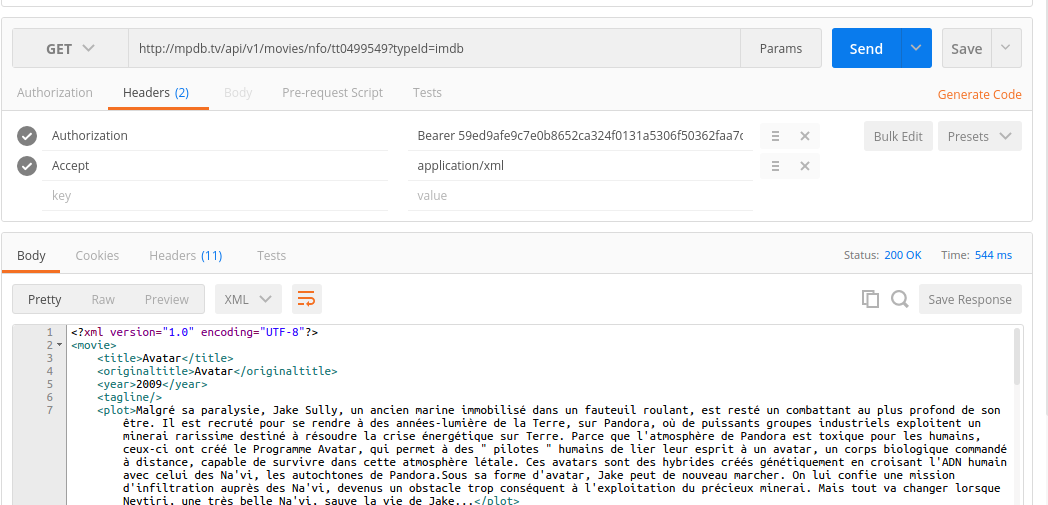
Task: Edit the application/xml value field
Action: (580, 166)
